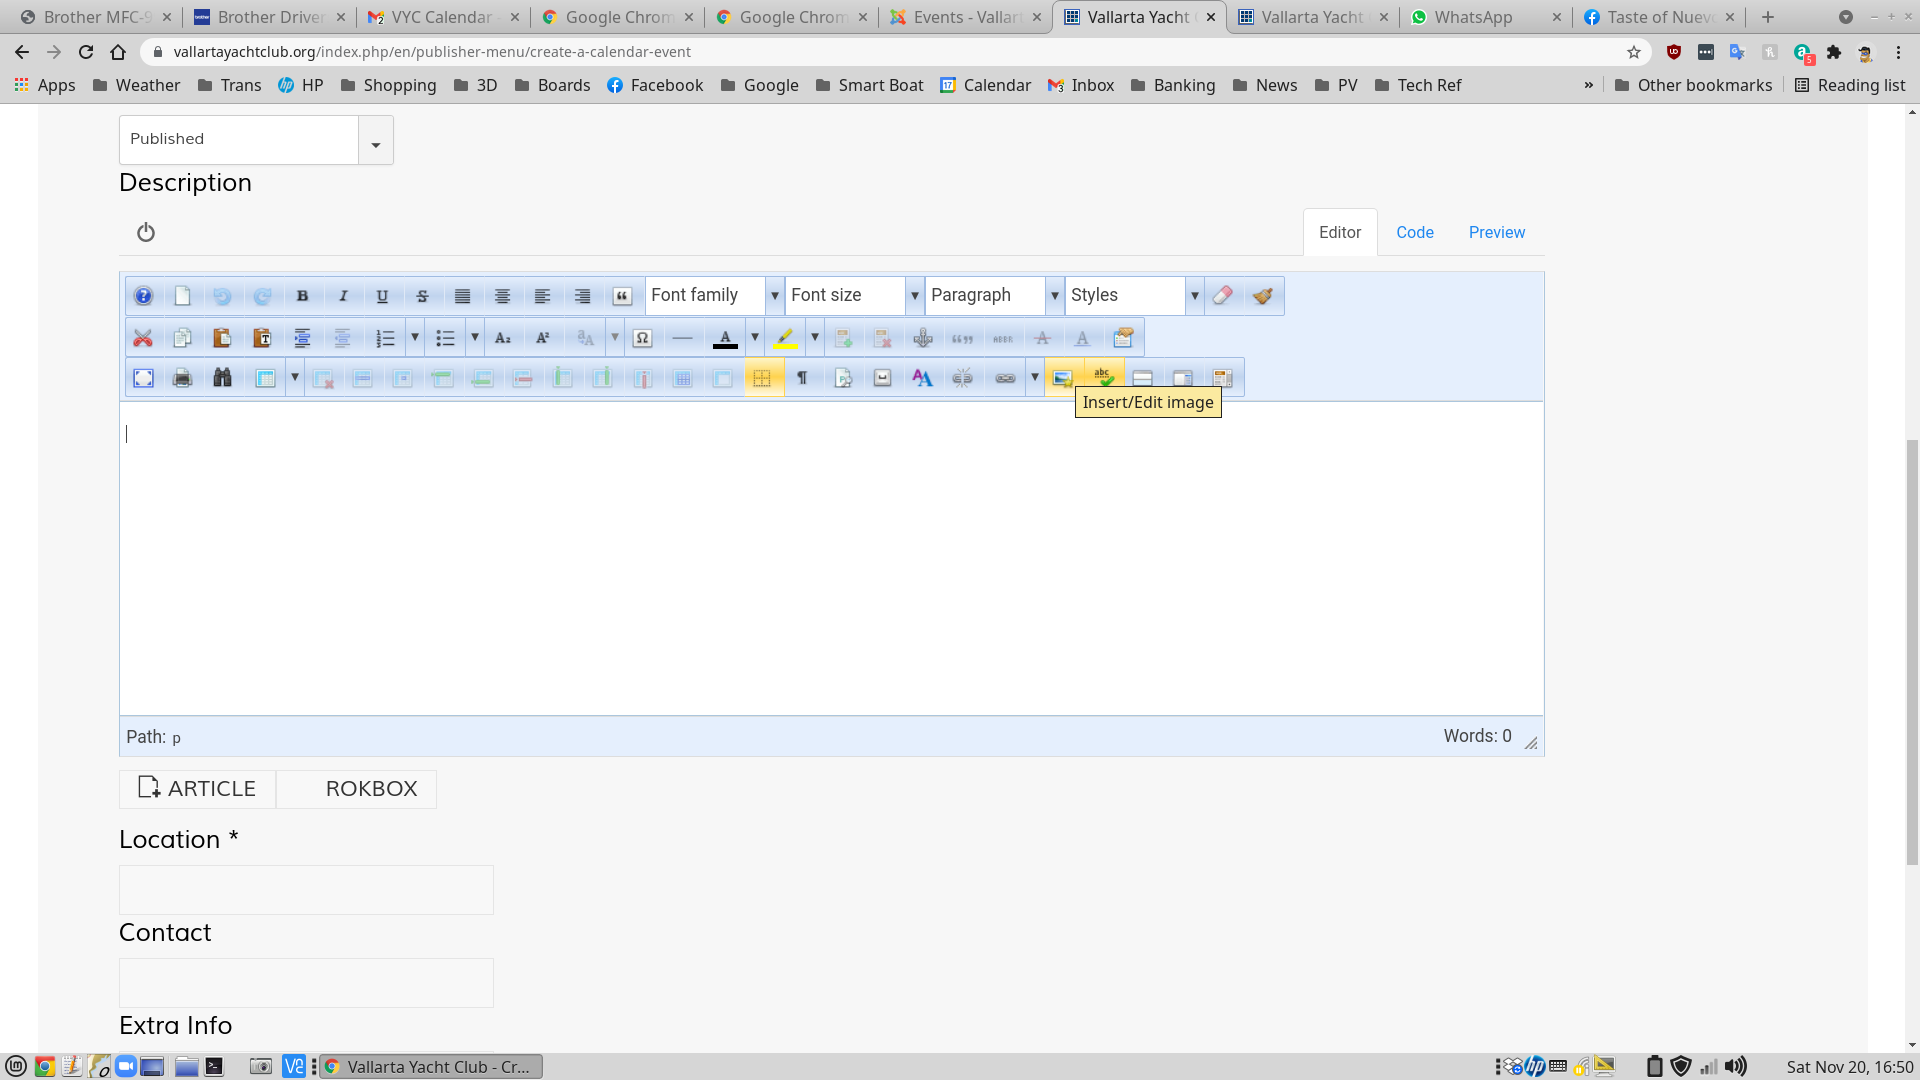Expand the Published status dropdown

coord(376,141)
